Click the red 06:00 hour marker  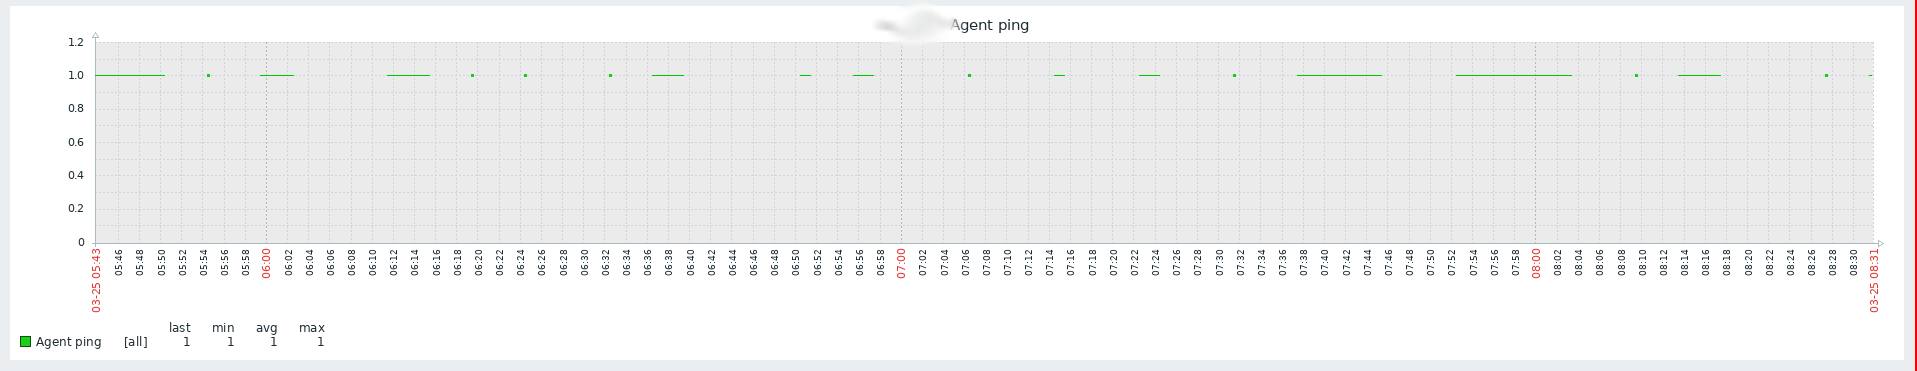click(x=266, y=263)
